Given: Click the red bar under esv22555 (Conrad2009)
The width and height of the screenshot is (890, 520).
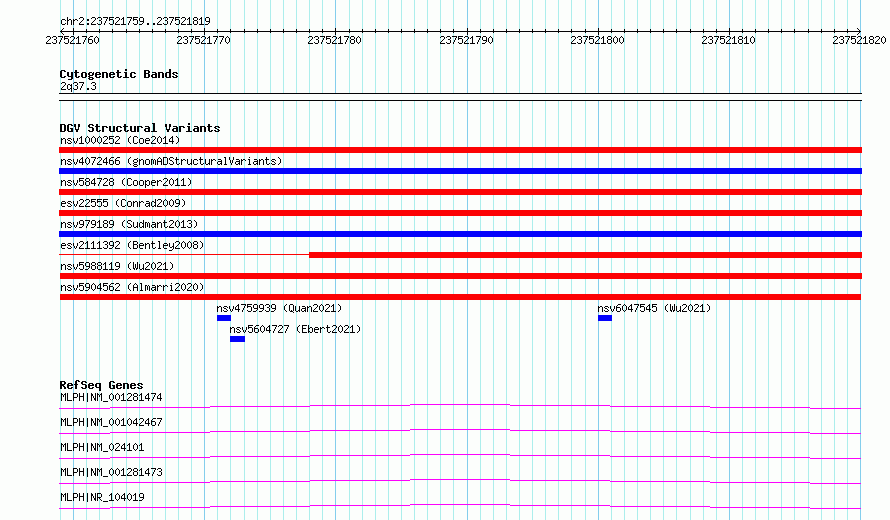Looking at the screenshot, I should [x=460, y=213].
